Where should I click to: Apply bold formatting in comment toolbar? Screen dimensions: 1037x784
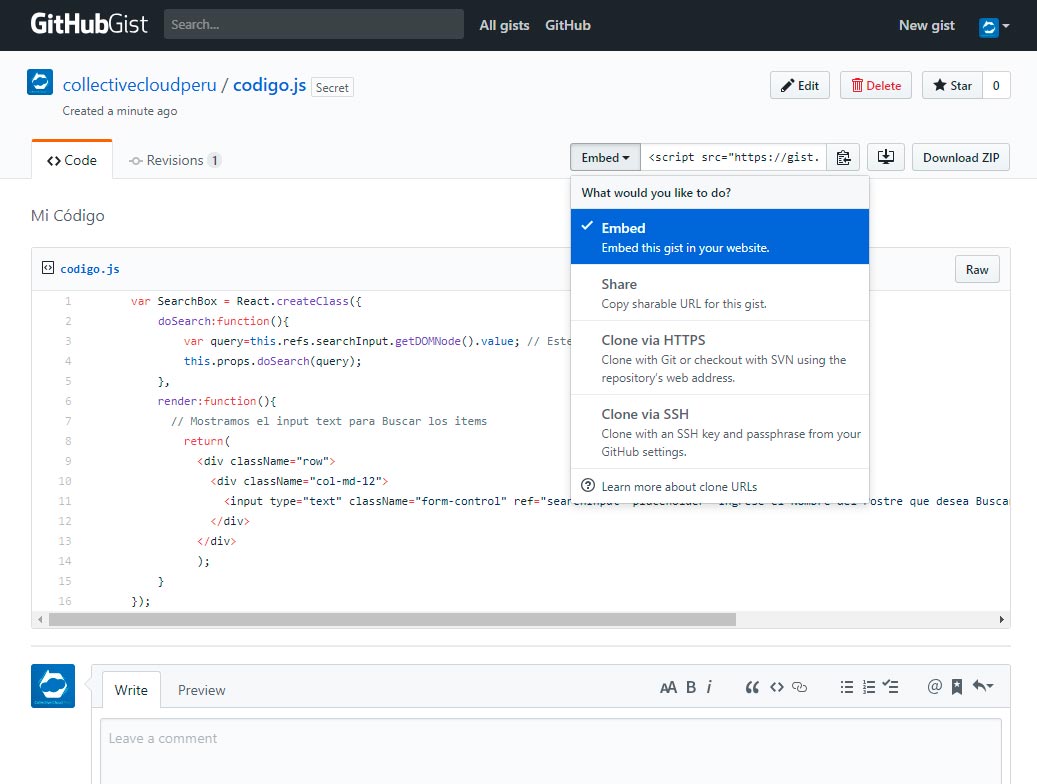click(690, 687)
